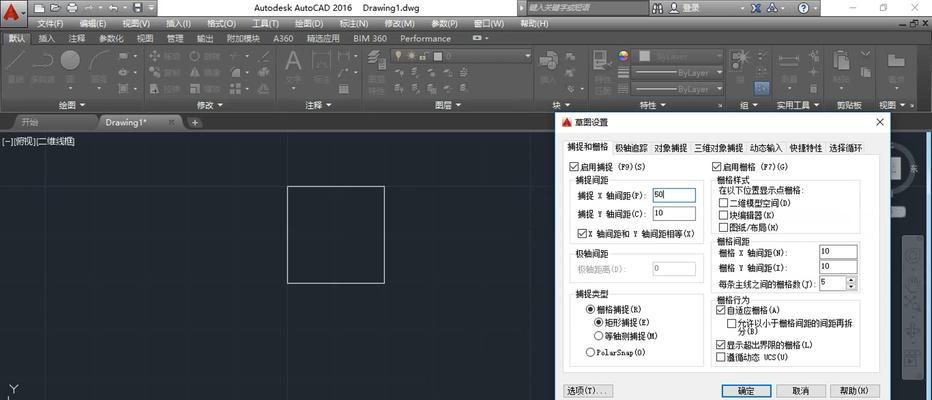
Task: Click the 捕捉 X 轴间距 input field
Action: point(674,195)
